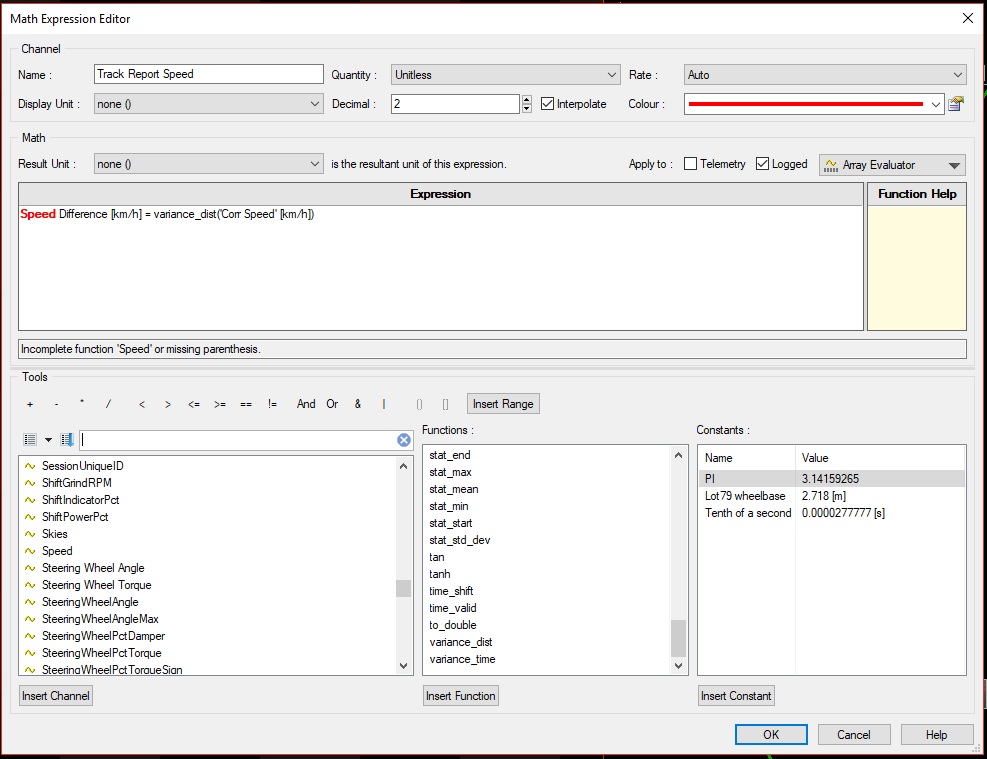Click the Insert Function button
Image resolution: width=987 pixels, height=759 pixels.
pos(461,696)
